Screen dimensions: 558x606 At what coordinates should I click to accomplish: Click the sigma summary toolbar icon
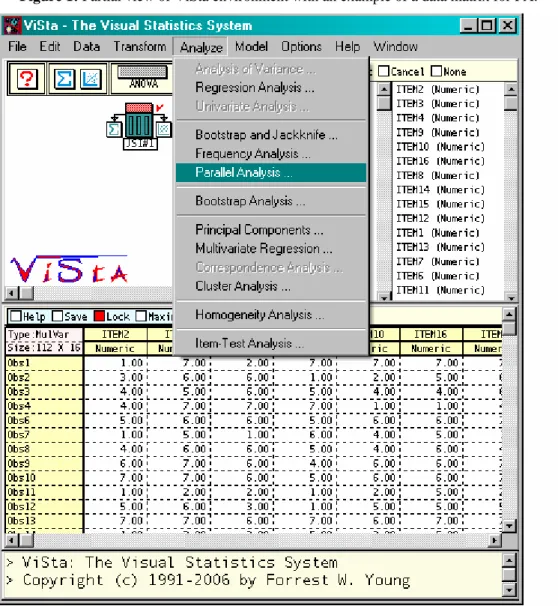click(x=64, y=79)
